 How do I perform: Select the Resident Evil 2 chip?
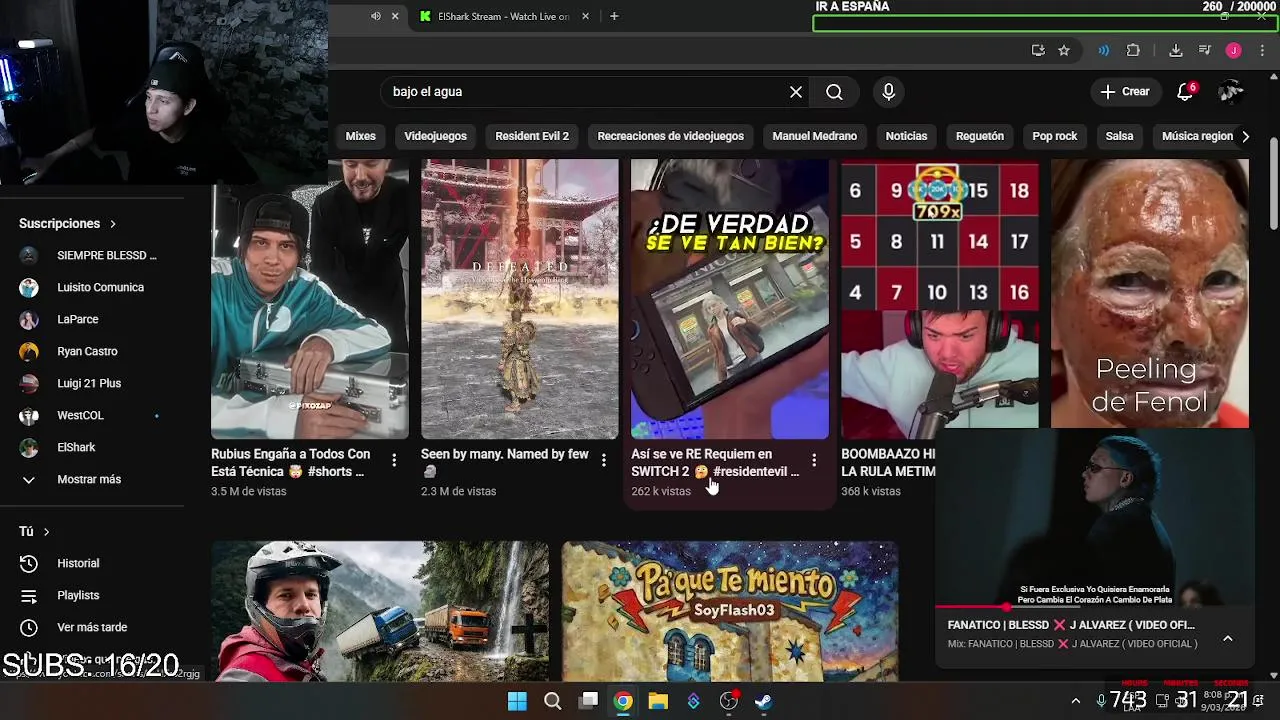(532, 136)
